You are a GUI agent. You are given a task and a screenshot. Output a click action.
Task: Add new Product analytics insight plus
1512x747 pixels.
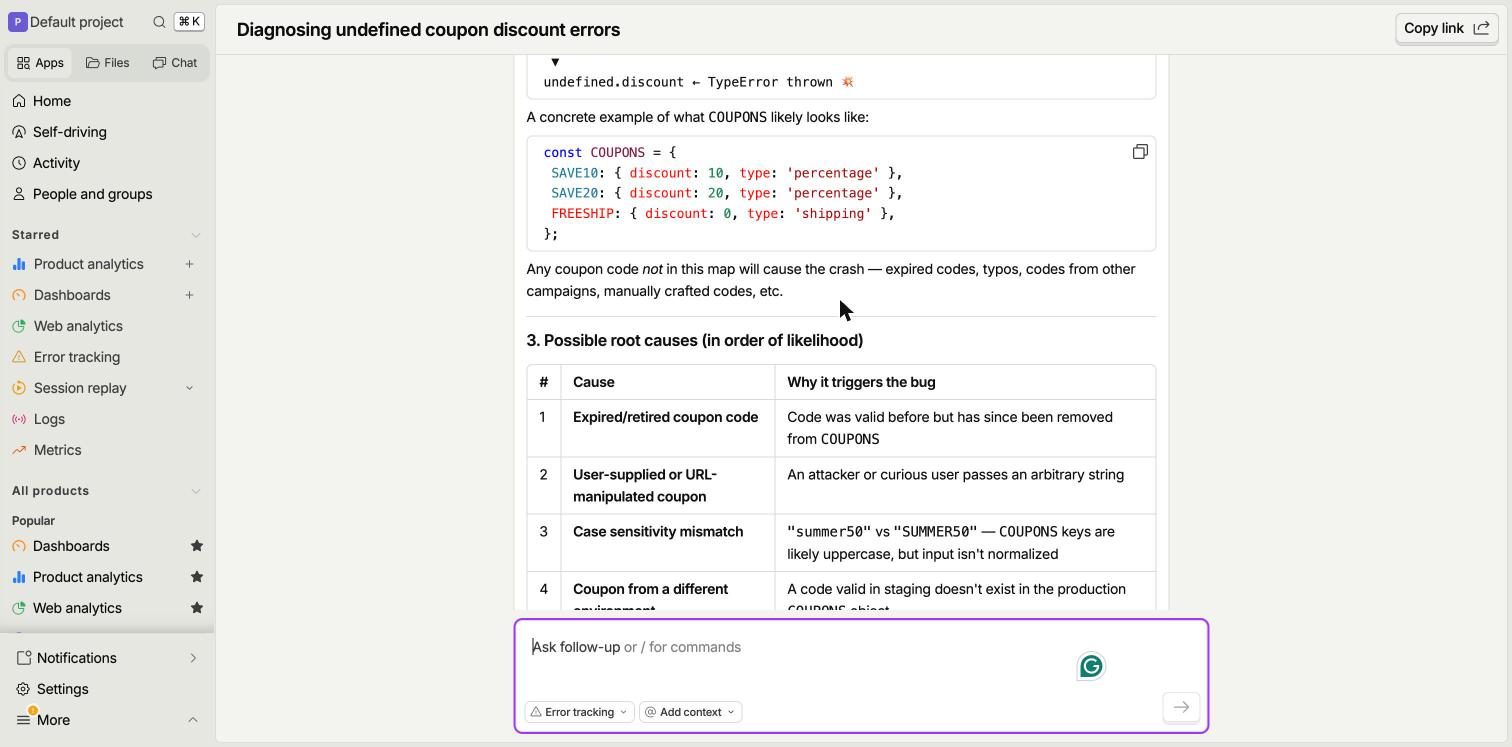[190, 264]
